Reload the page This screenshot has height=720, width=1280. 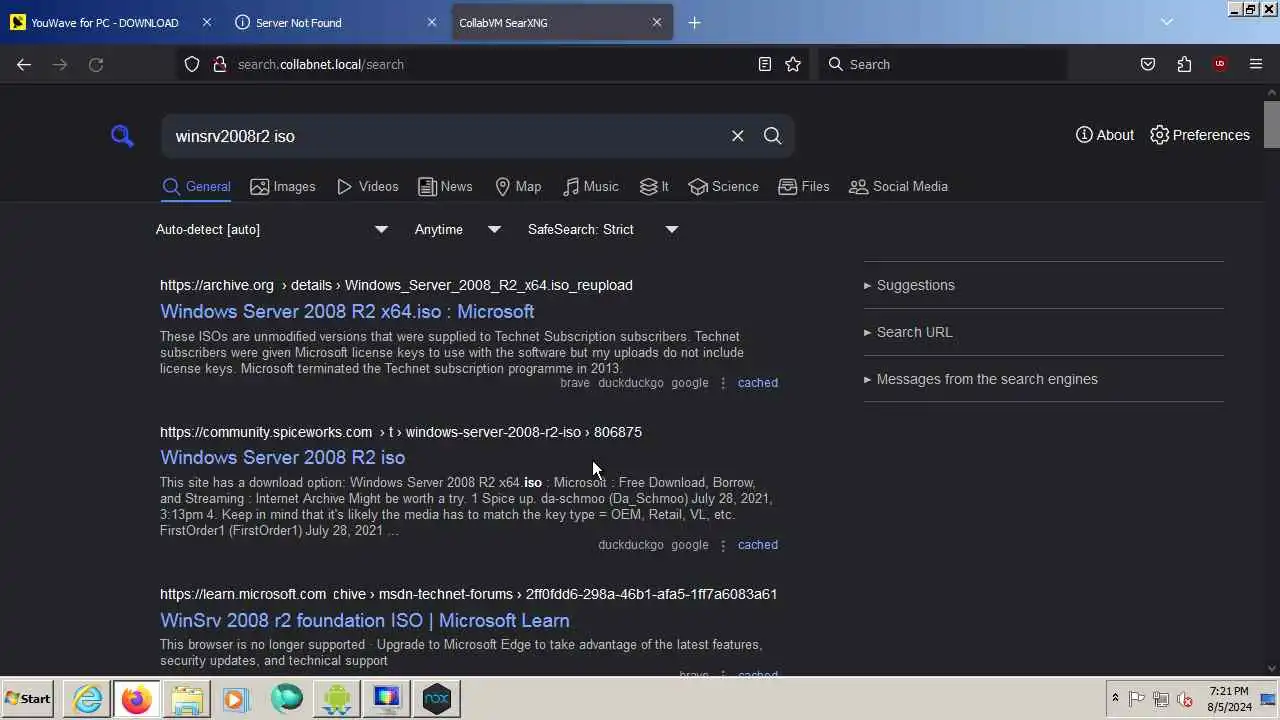point(96,64)
